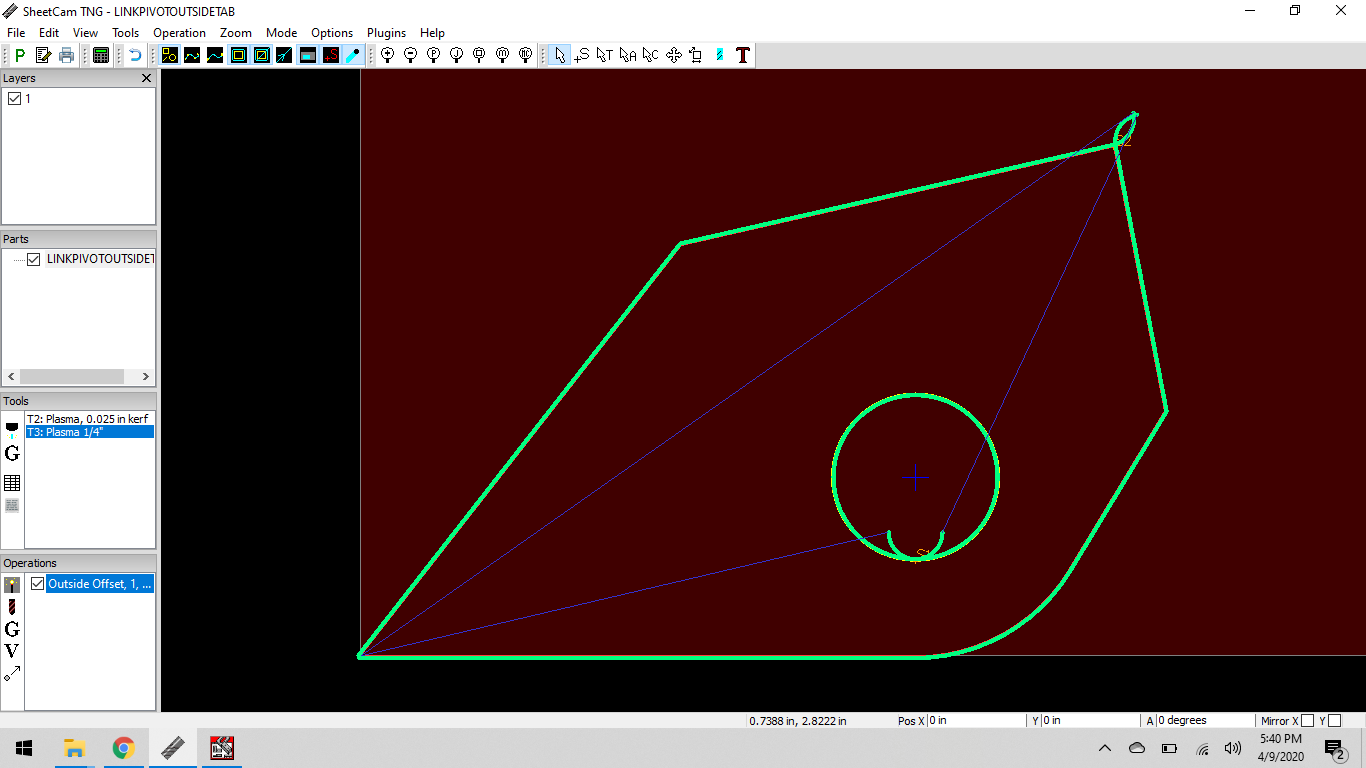
Task: Add a new plasma cut operation
Action: [x=12, y=585]
